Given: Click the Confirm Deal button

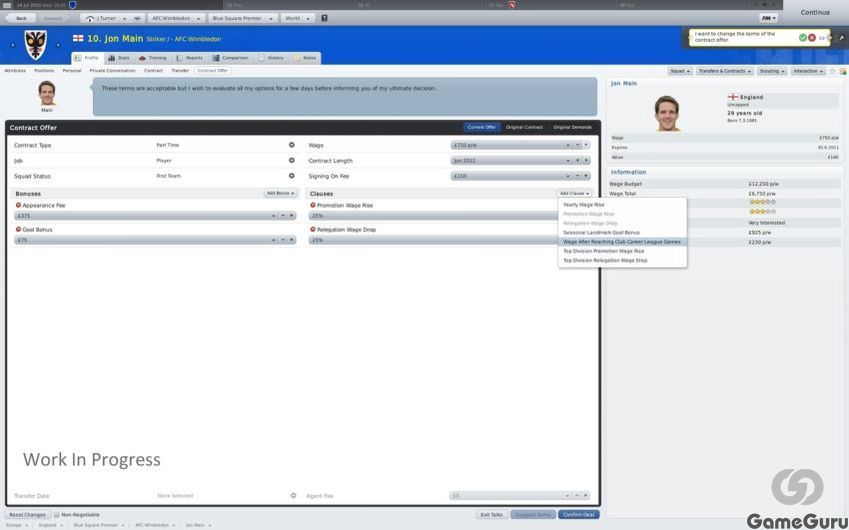Looking at the screenshot, I should point(579,515).
